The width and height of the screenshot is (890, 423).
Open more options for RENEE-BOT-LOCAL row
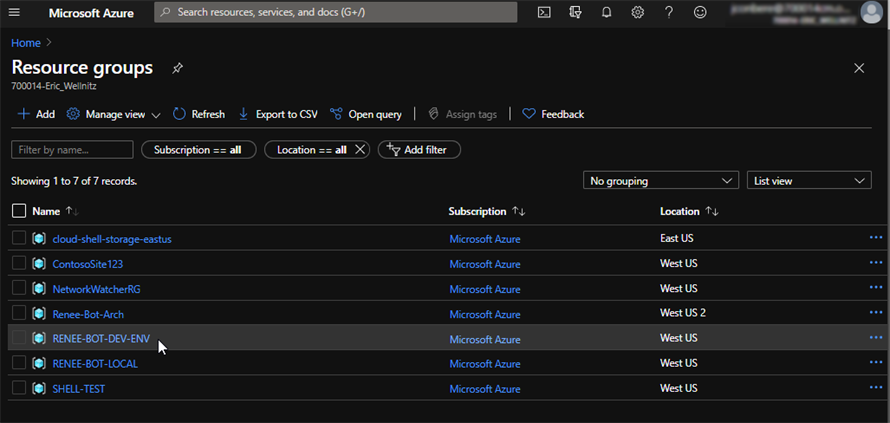pyautogui.click(x=876, y=362)
